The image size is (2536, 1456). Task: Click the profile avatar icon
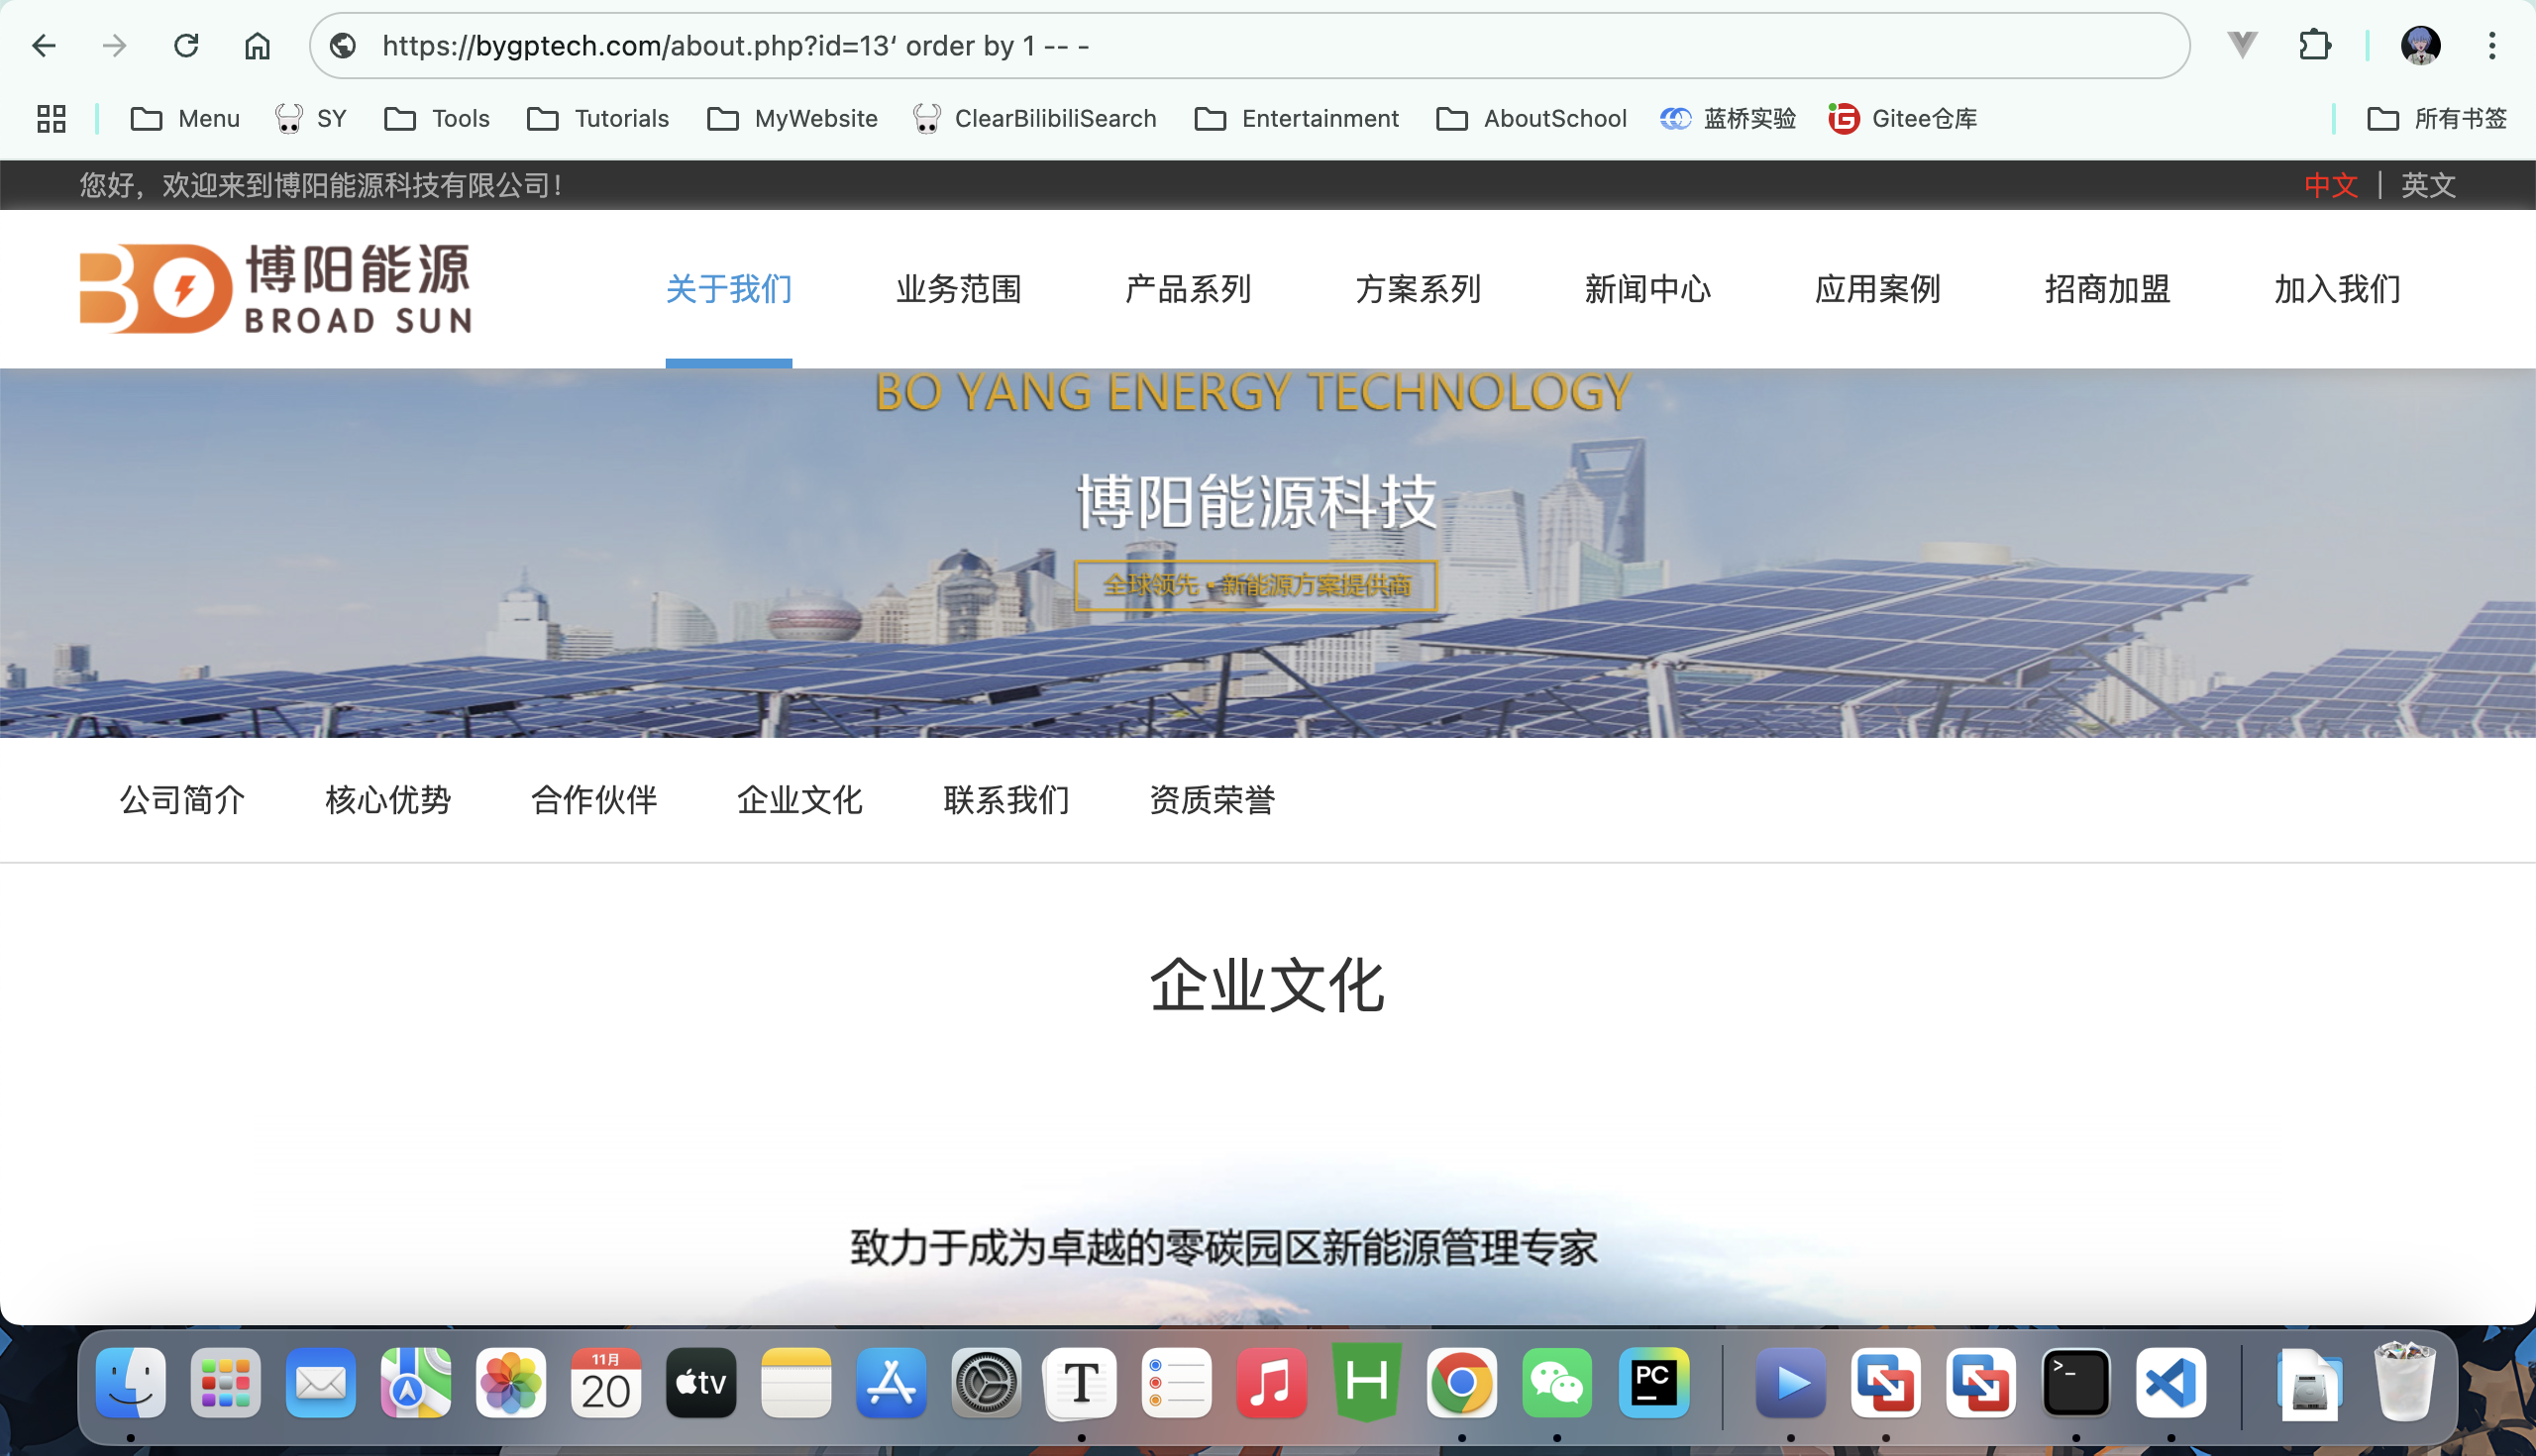pos(2420,46)
